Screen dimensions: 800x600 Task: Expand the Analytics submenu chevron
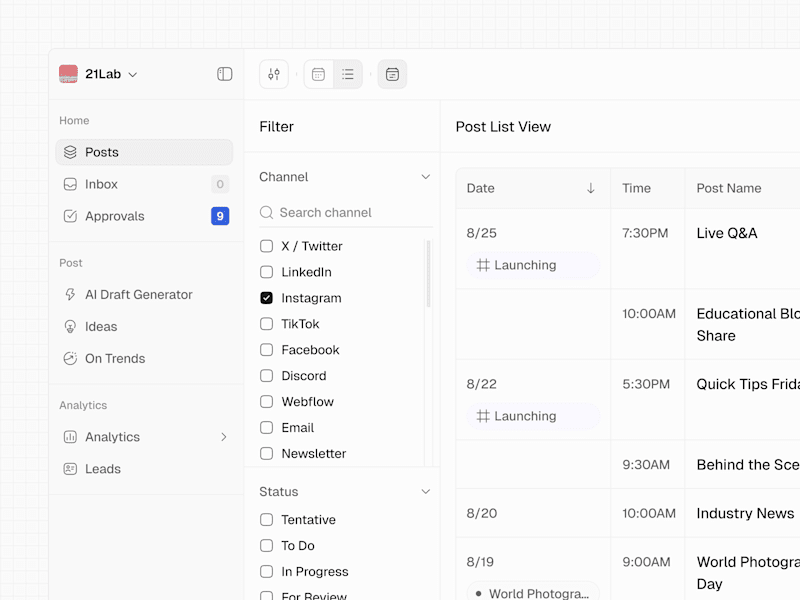[224, 437]
